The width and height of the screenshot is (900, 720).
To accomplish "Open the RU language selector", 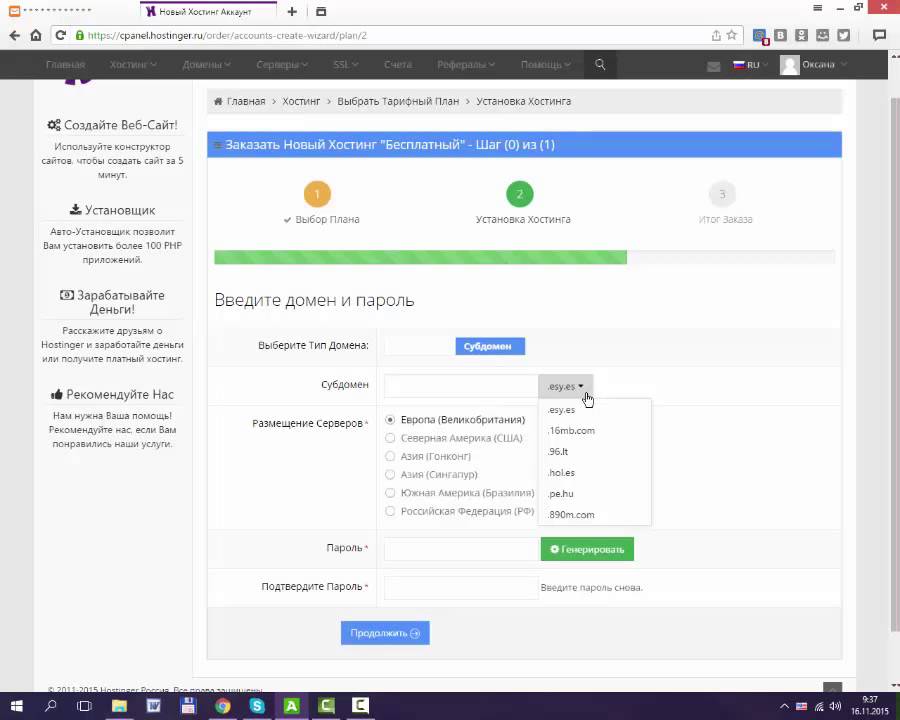I will (x=750, y=65).
